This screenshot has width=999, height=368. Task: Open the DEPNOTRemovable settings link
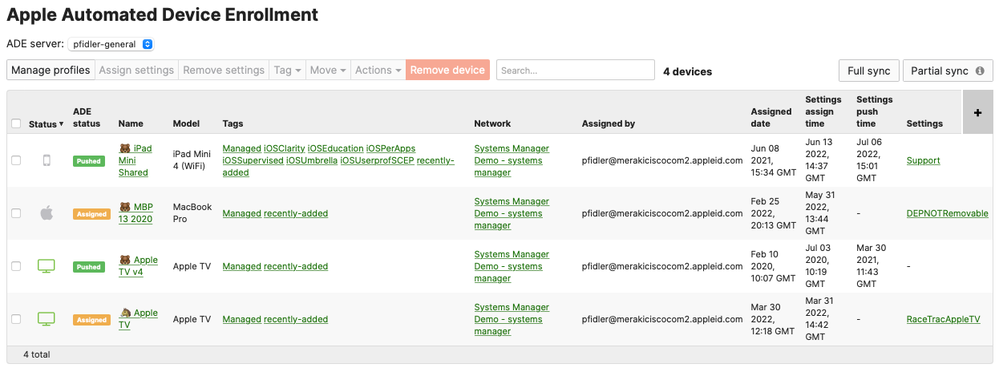(x=947, y=213)
